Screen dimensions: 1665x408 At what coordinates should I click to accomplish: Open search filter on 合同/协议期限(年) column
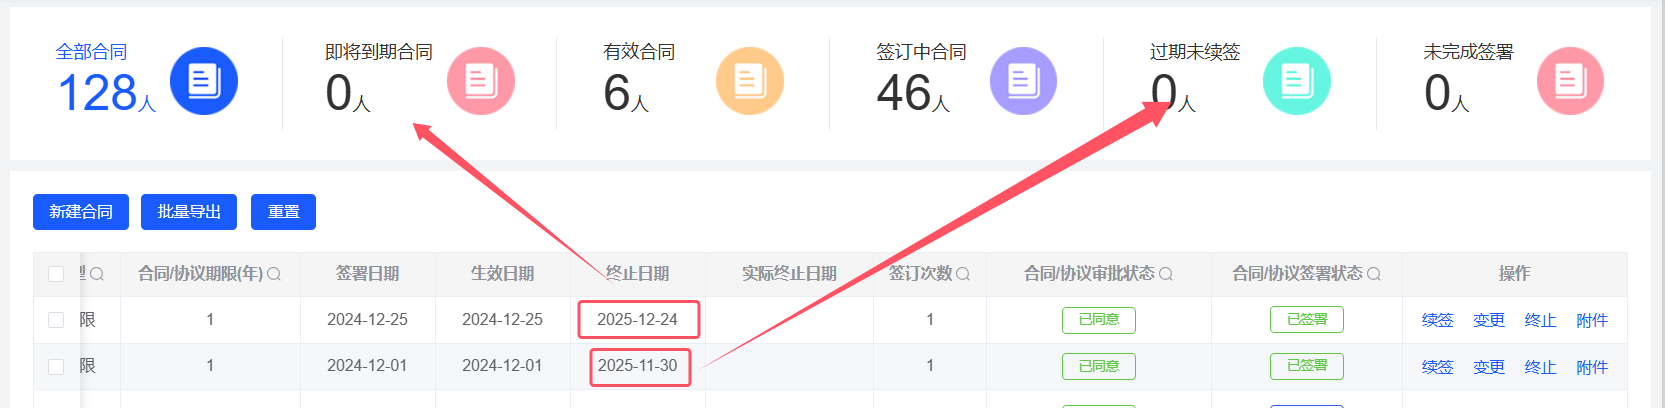pyautogui.click(x=274, y=274)
